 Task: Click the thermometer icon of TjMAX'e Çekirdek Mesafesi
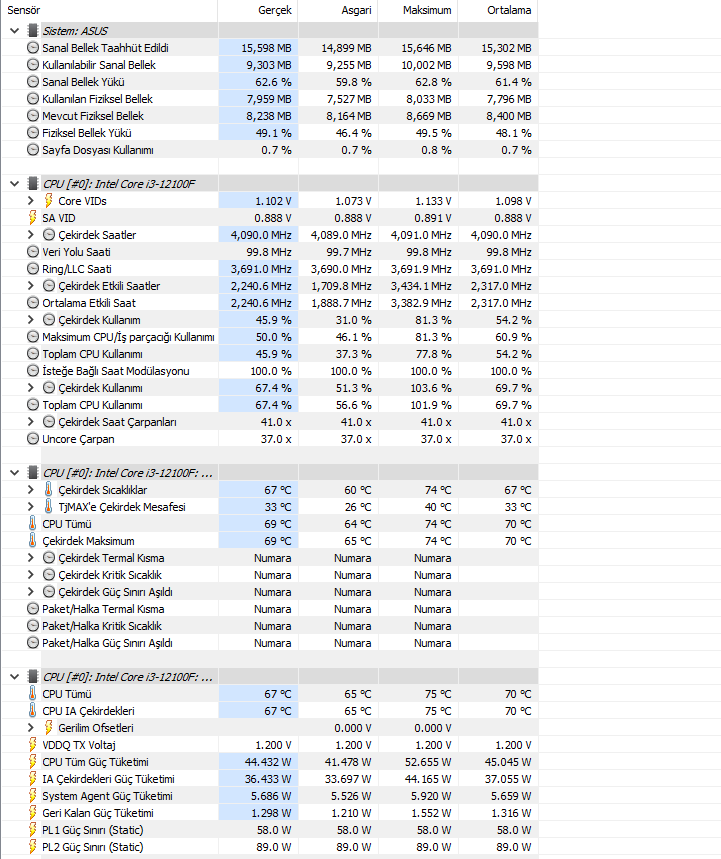(48, 506)
